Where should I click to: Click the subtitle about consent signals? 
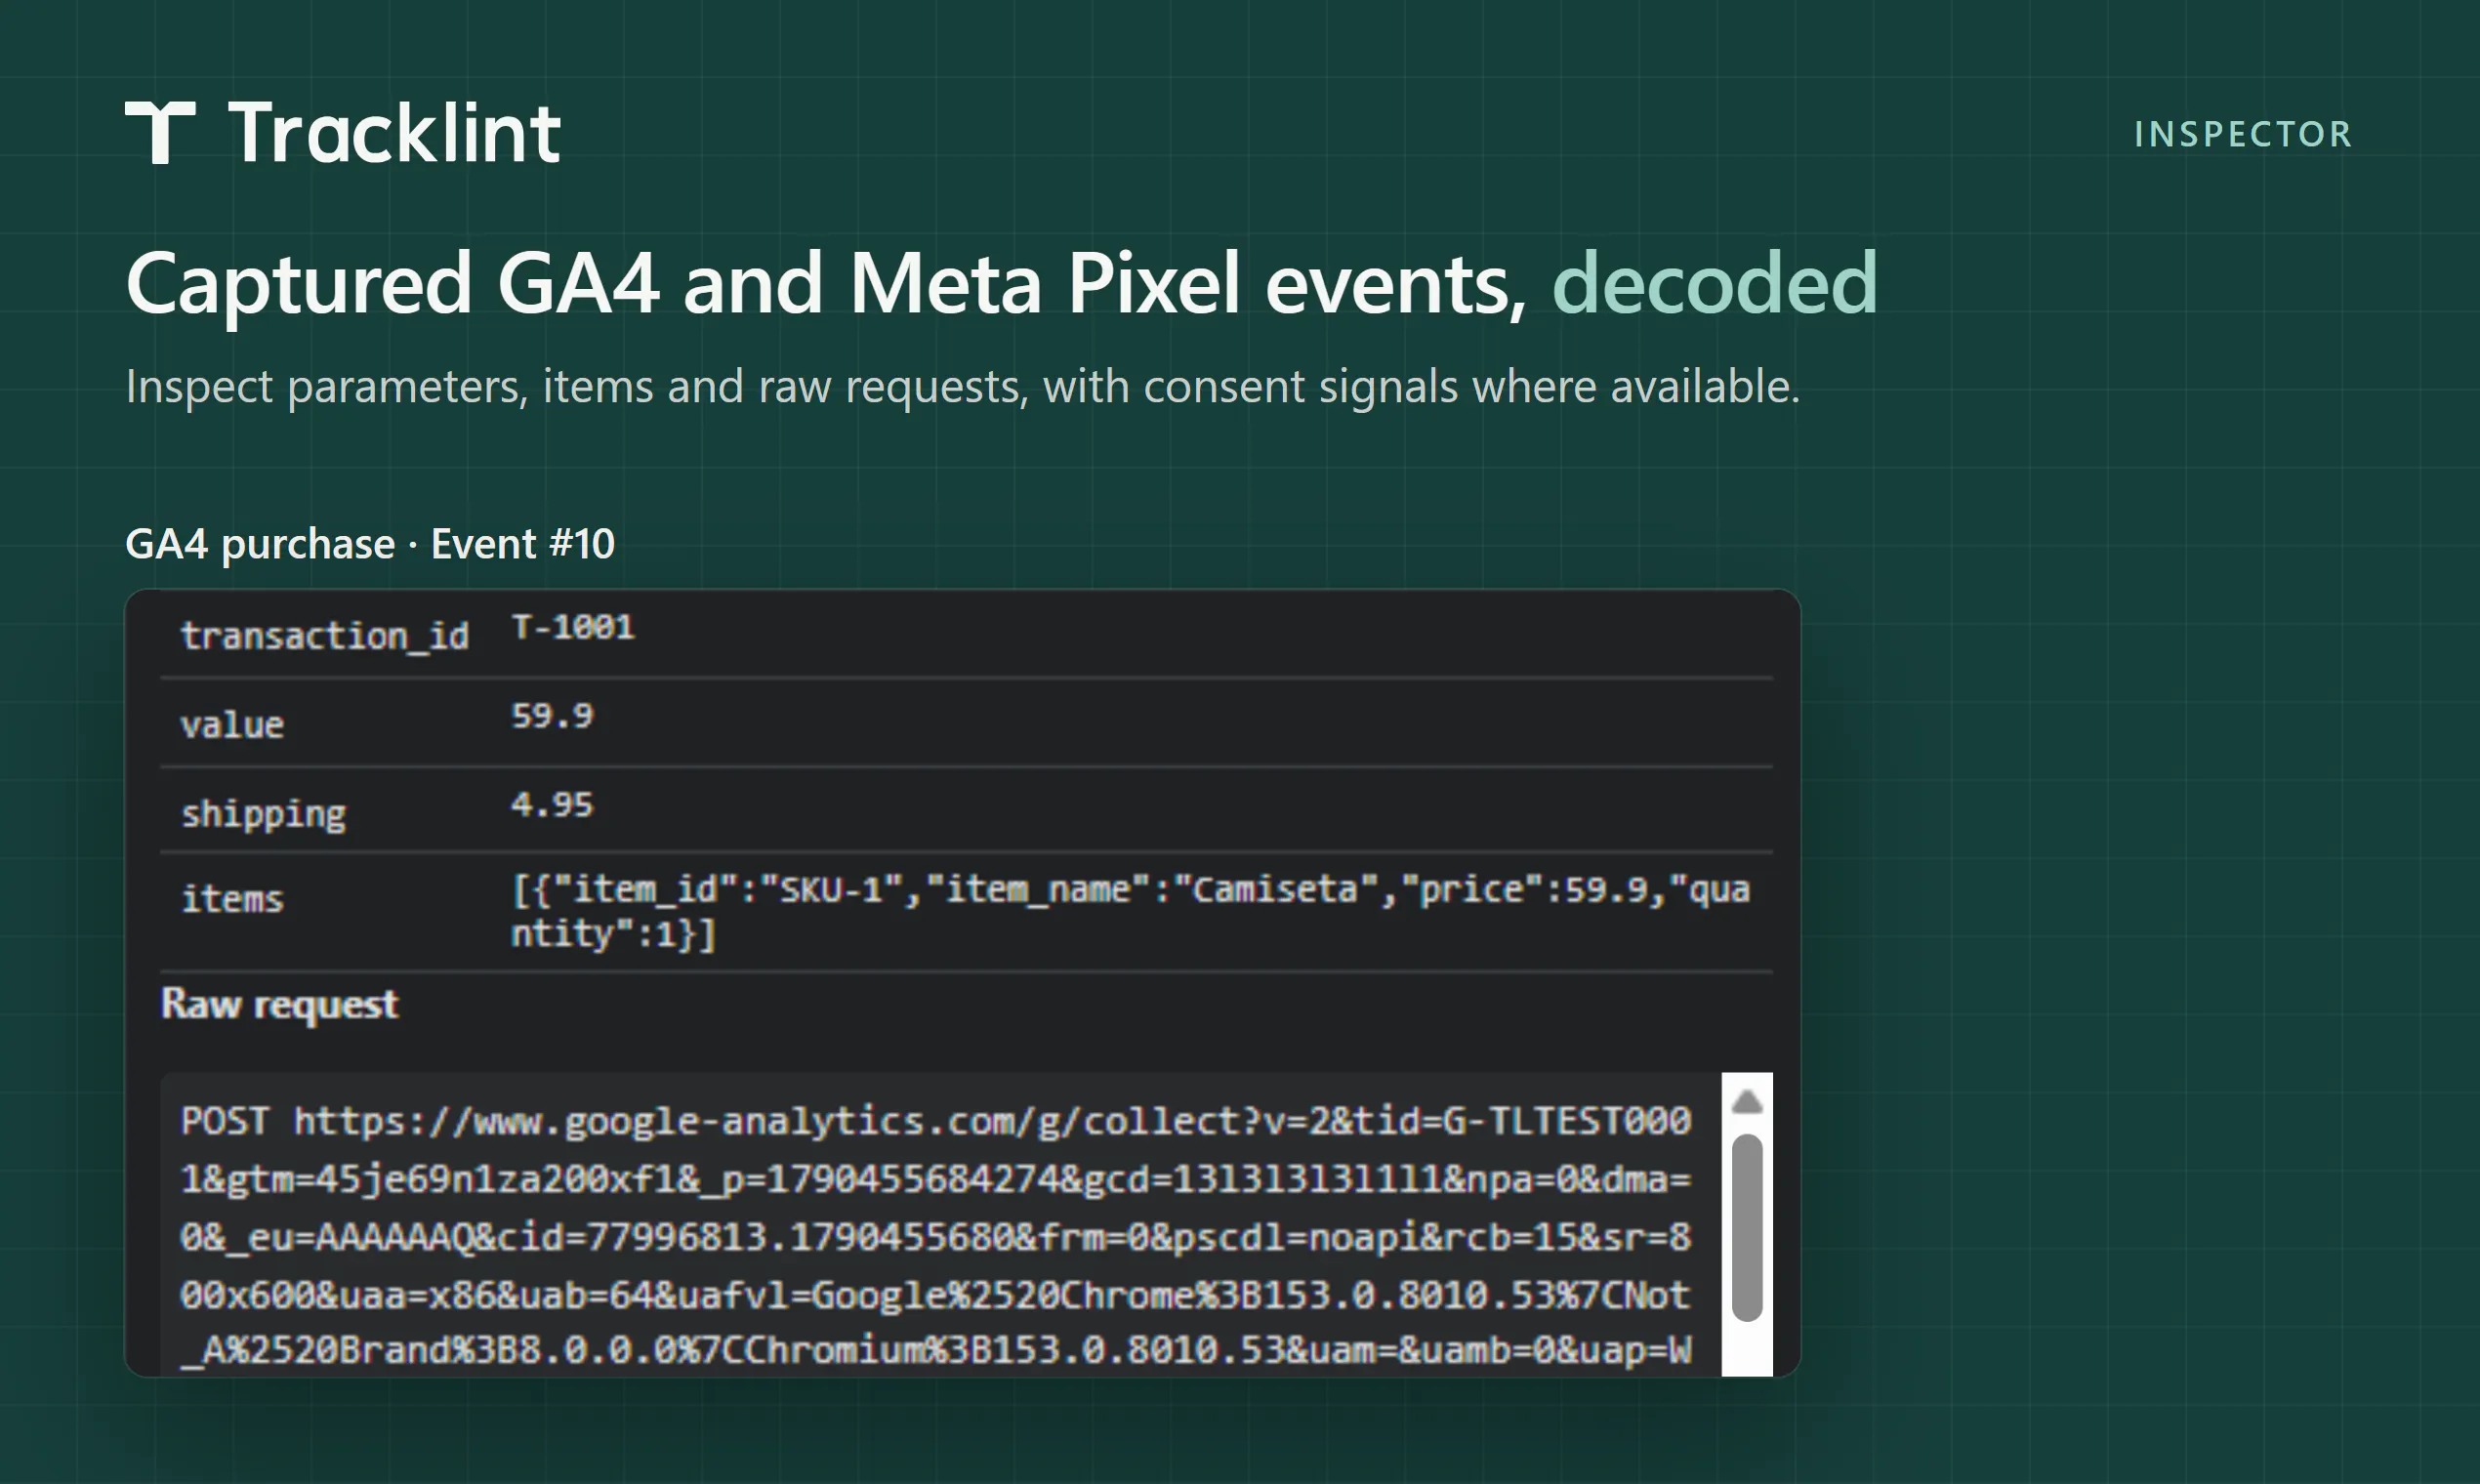962,386
